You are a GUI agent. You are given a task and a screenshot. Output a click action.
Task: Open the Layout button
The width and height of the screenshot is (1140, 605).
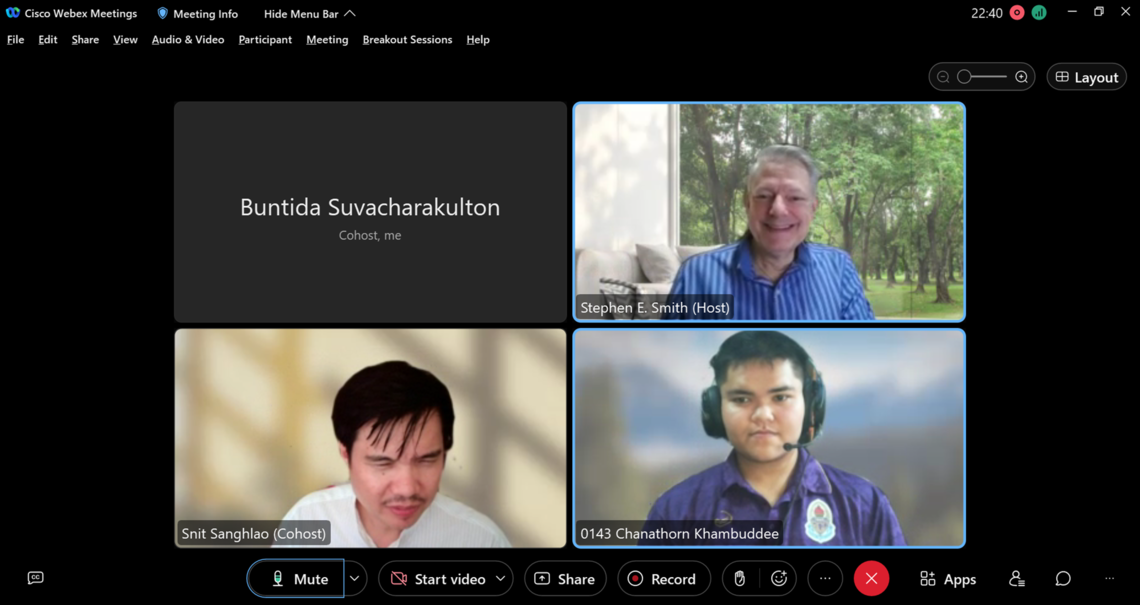pos(1086,77)
